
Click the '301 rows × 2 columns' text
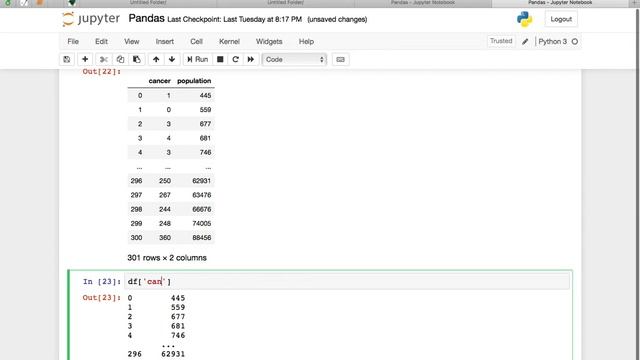(167, 258)
